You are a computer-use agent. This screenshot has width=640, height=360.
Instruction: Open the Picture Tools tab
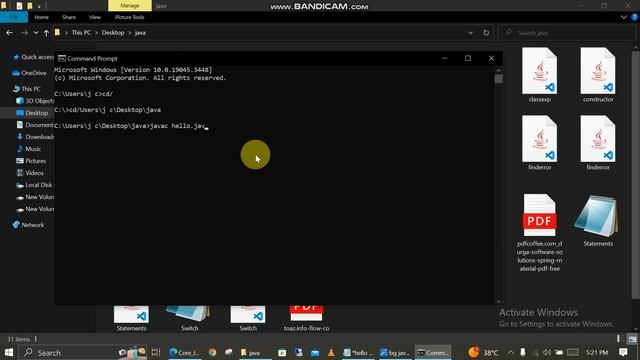129,17
